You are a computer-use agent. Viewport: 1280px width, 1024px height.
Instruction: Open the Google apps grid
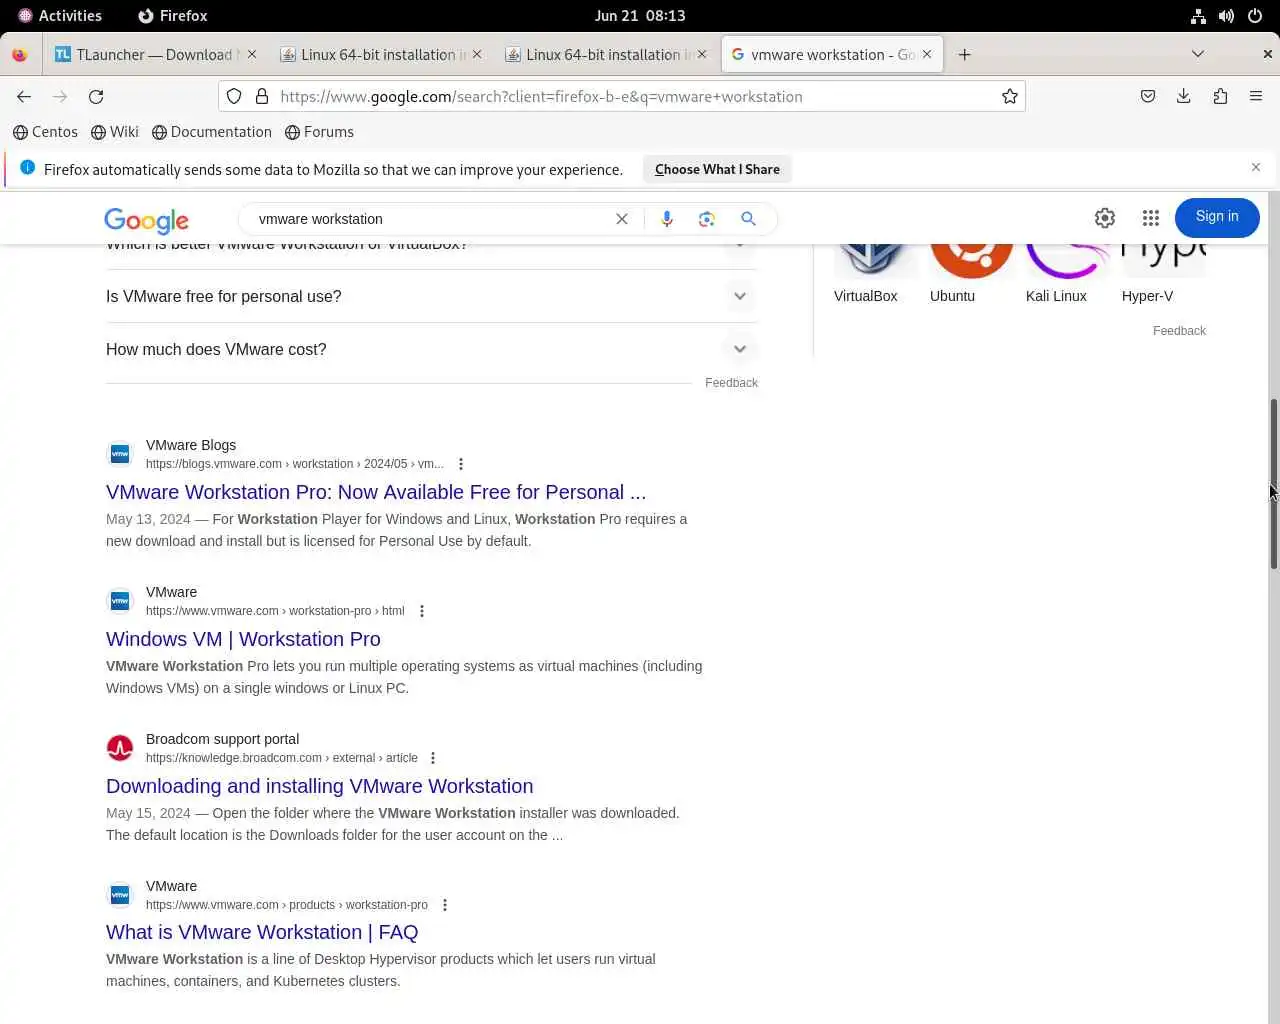pos(1151,217)
